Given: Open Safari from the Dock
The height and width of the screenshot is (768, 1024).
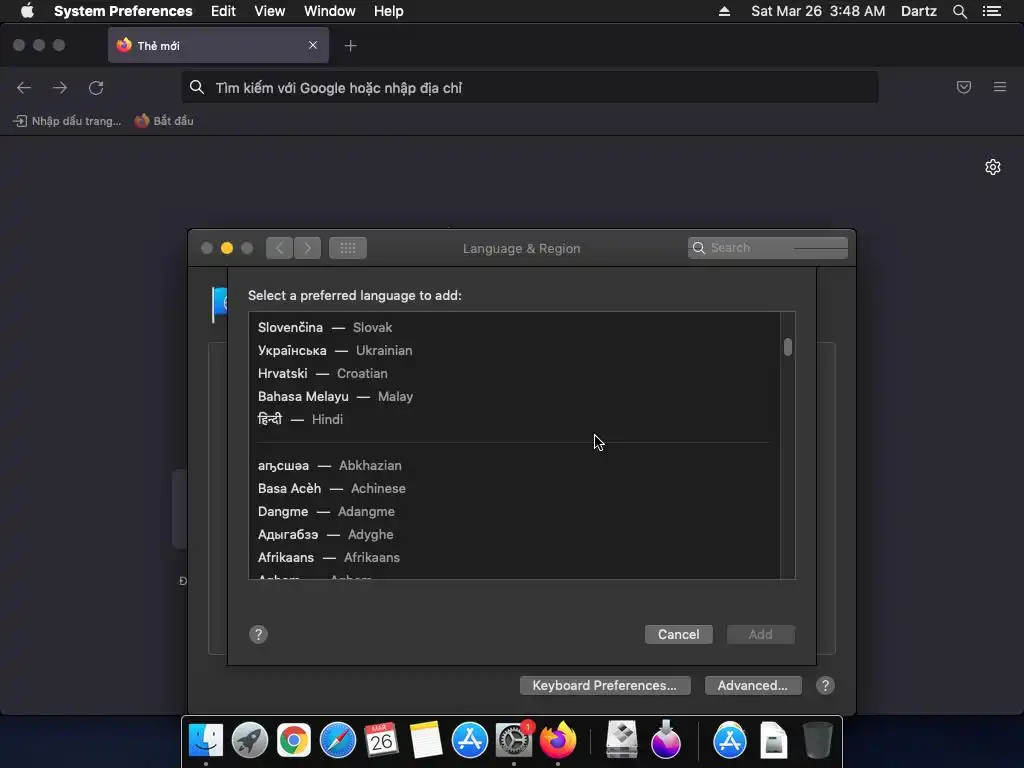Looking at the screenshot, I should (x=338, y=740).
